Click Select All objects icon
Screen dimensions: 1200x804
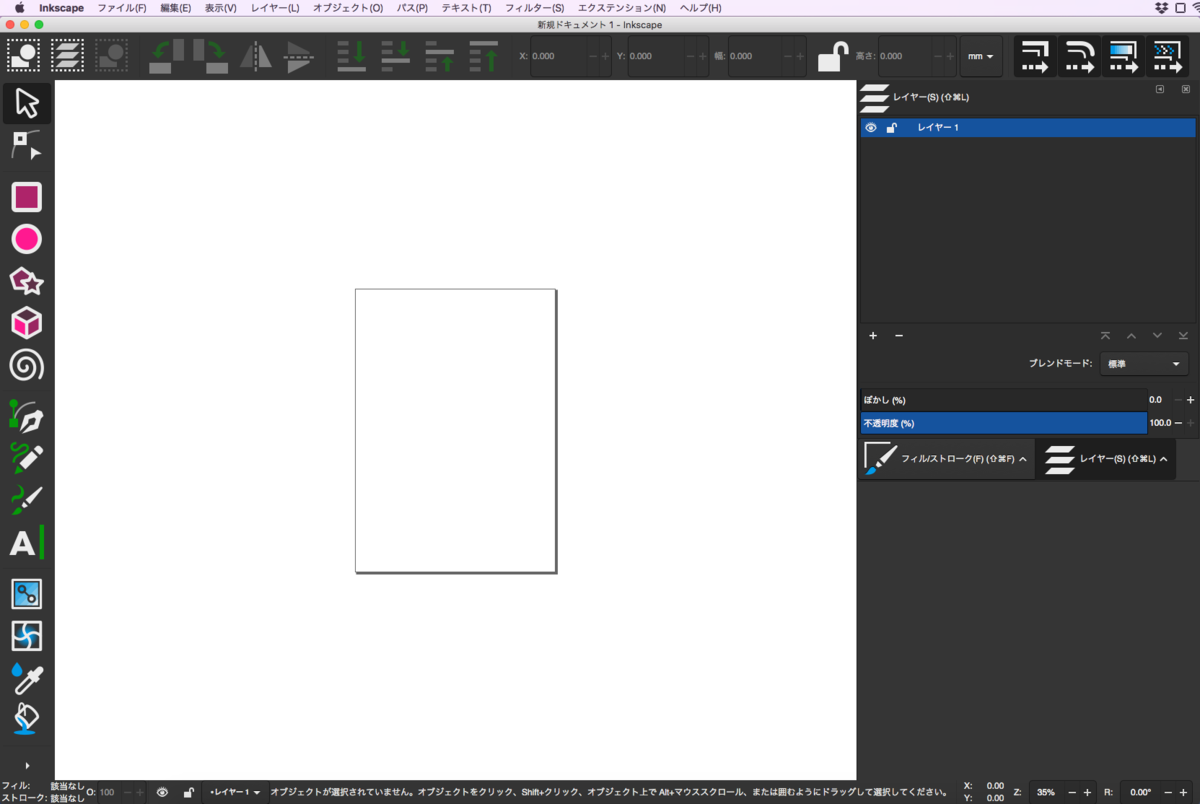tap(23, 56)
